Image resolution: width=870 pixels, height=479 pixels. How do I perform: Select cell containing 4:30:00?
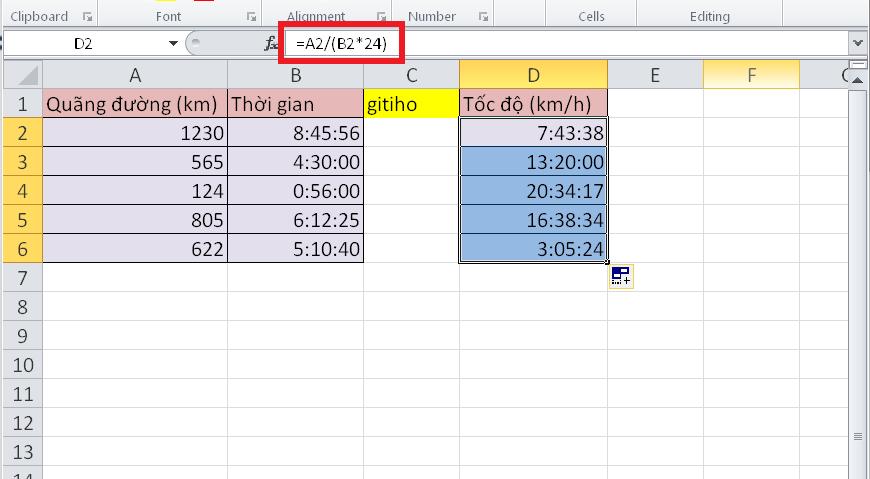pyautogui.click(x=296, y=162)
